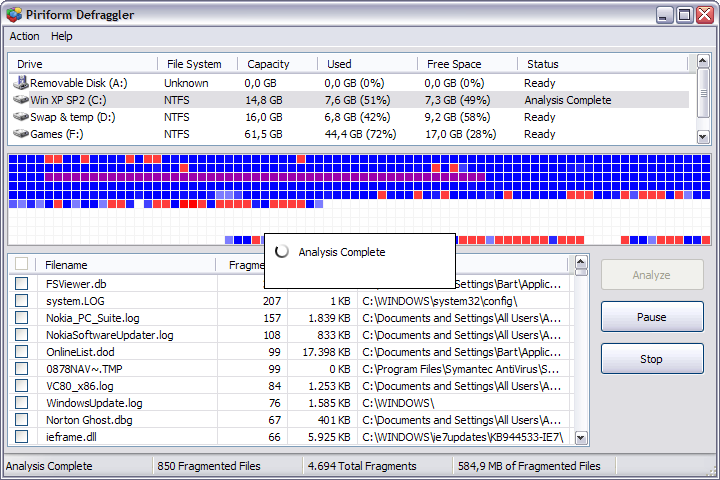Click the NokiaSoftwareUpdater.log filename
This screenshot has width=720, height=480.
click(x=110, y=335)
